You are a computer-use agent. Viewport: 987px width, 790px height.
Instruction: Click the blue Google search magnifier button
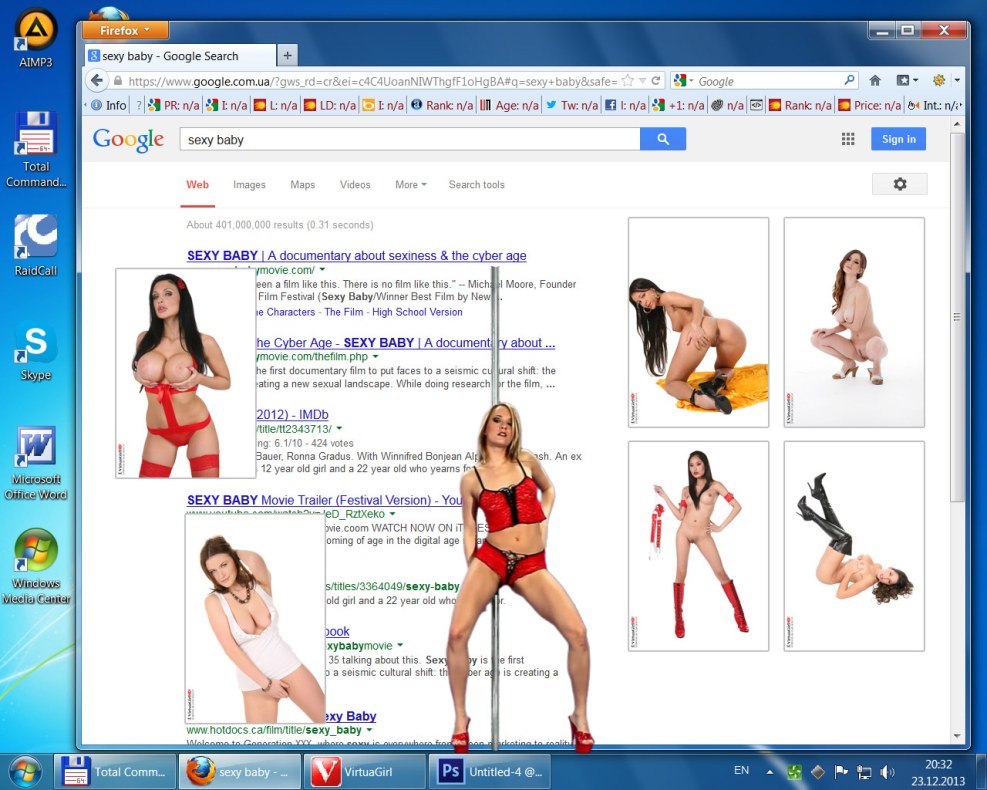pos(662,140)
